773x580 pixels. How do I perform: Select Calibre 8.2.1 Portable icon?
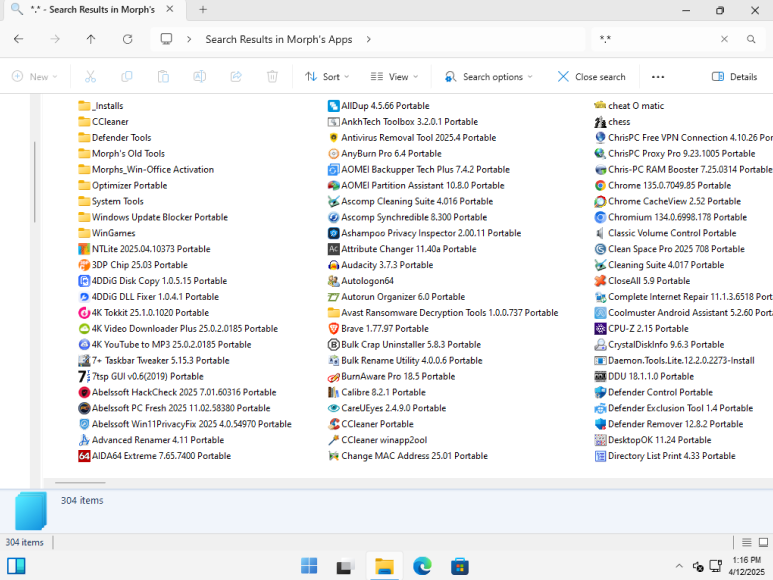coord(333,392)
